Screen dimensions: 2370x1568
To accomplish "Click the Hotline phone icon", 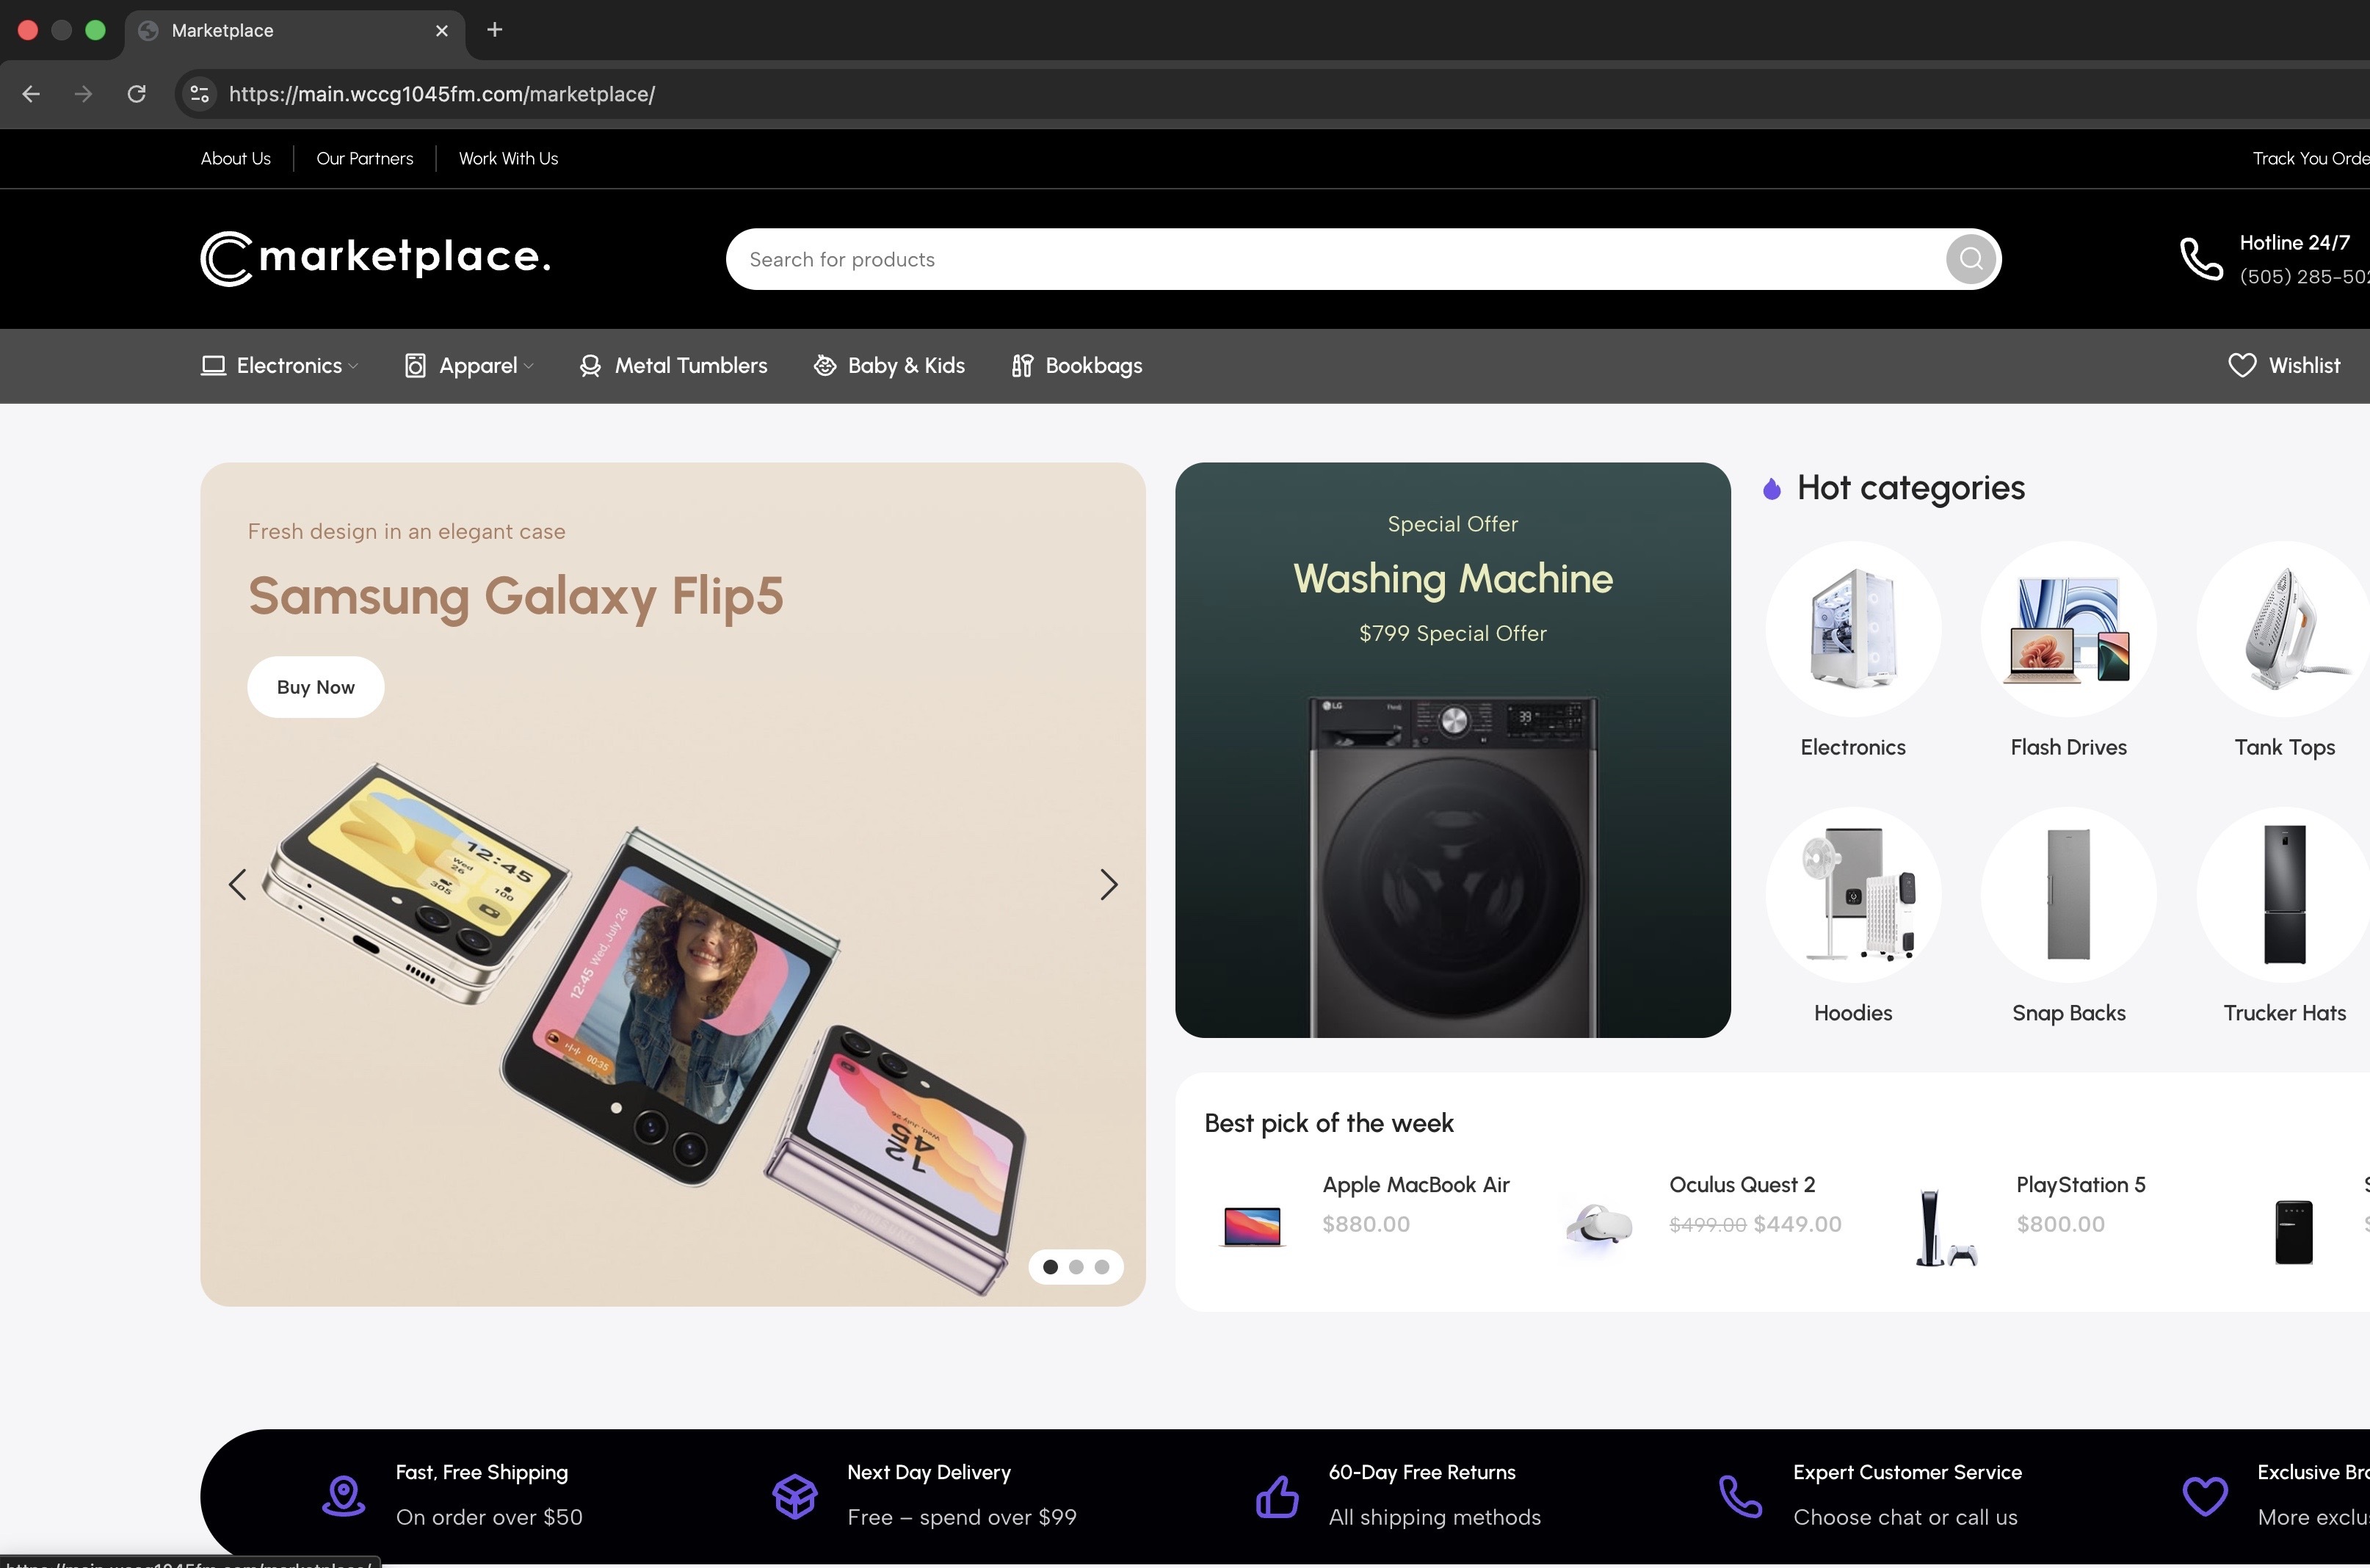I will pyautogui.click(x=2200, y=259).
